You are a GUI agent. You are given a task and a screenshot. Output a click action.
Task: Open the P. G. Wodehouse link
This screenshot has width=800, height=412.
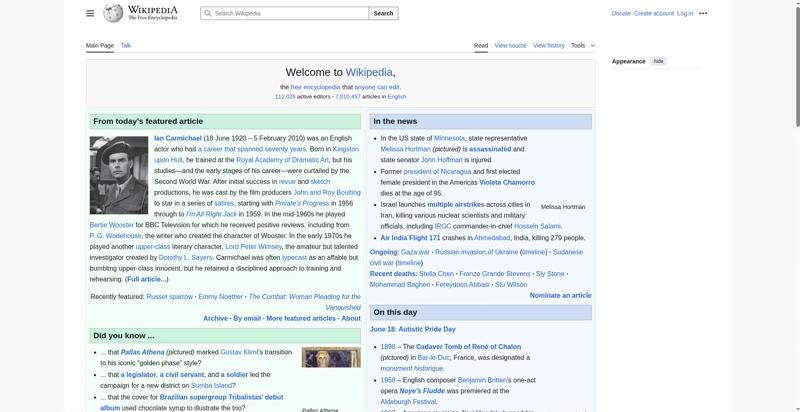(x=115, y=236)
